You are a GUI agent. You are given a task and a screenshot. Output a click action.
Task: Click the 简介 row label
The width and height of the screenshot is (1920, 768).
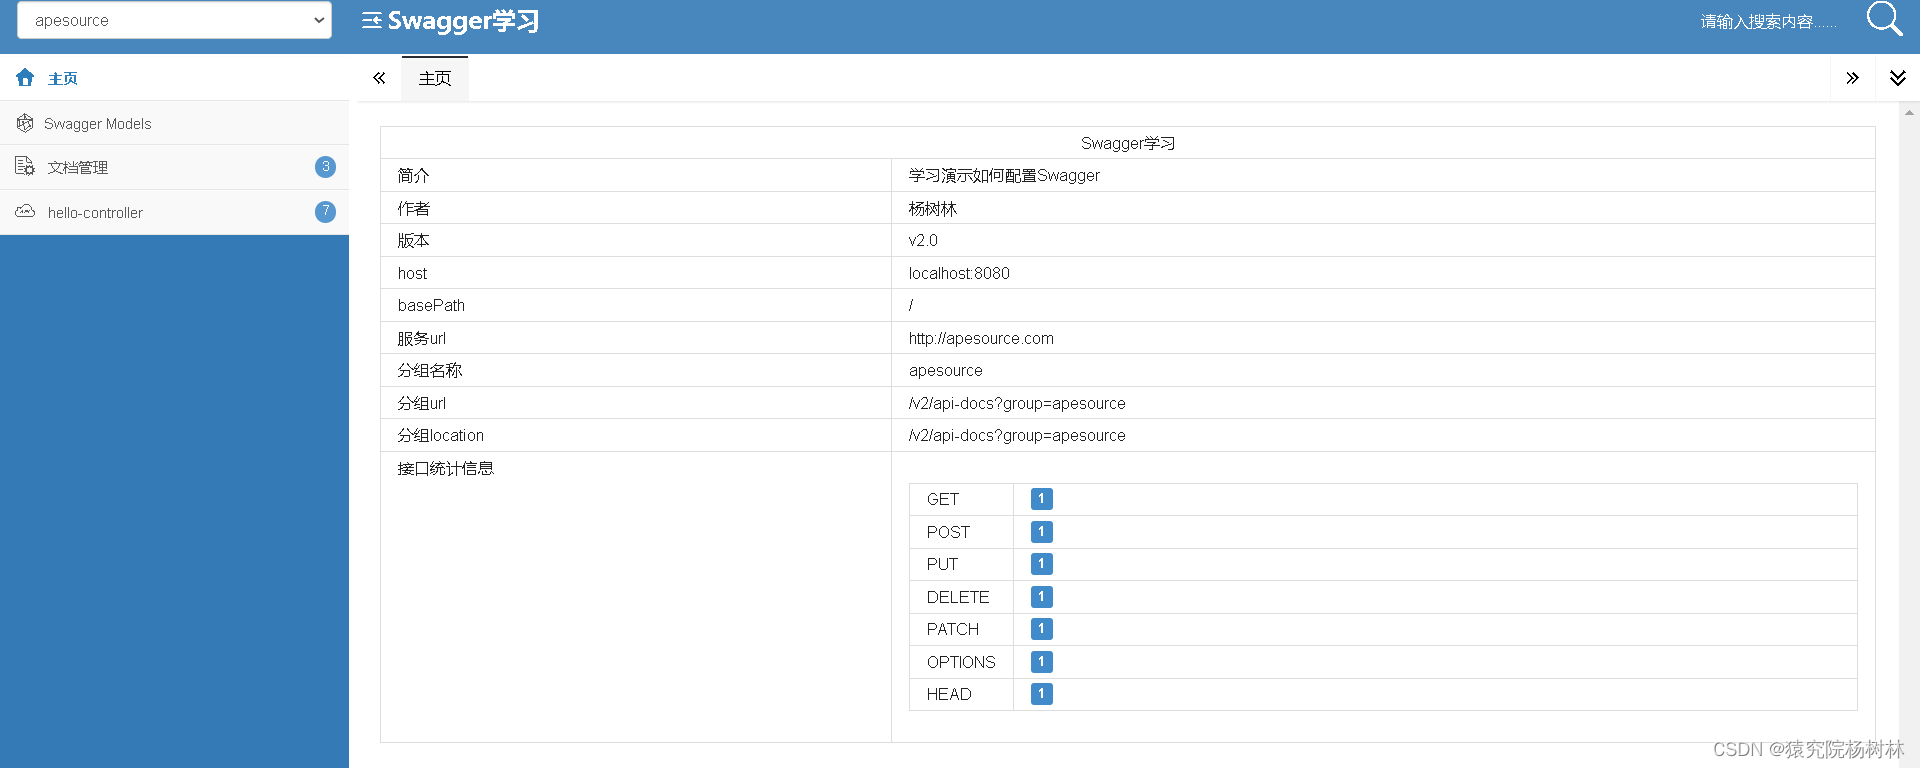point(413,175)
